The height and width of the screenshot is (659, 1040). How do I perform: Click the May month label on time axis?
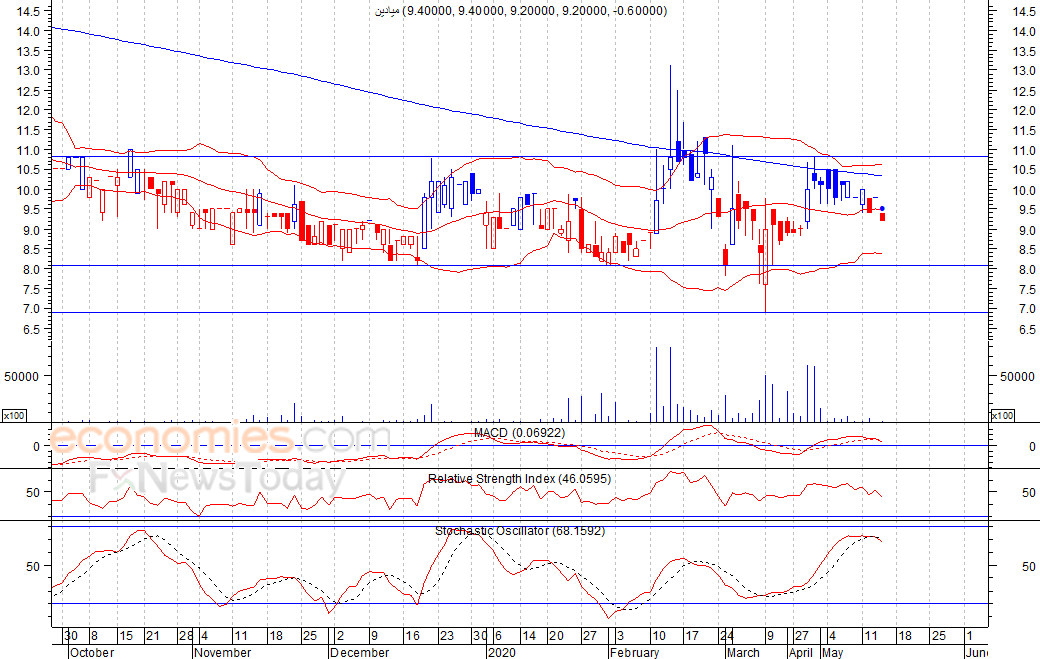coord(832,652)
